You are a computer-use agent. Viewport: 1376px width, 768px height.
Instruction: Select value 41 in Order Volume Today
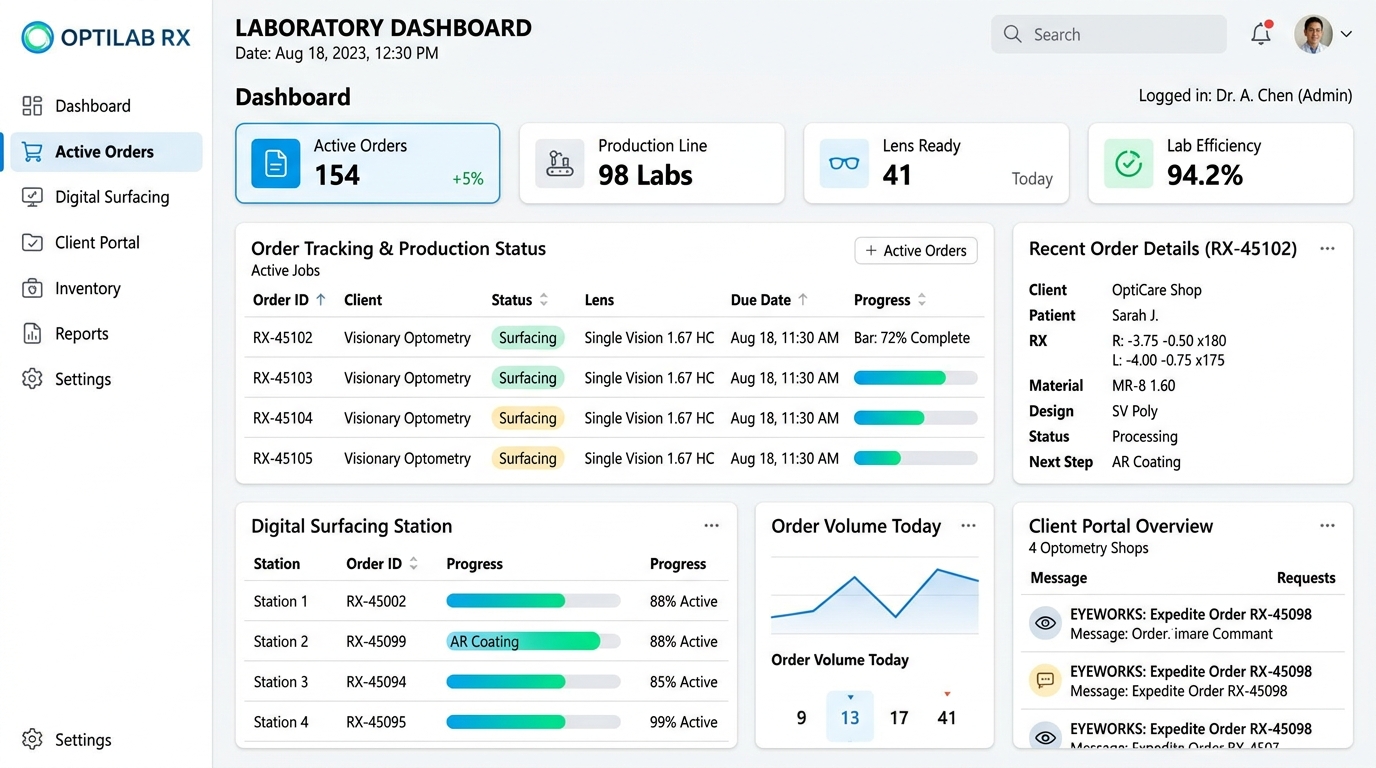click(947, 717)
